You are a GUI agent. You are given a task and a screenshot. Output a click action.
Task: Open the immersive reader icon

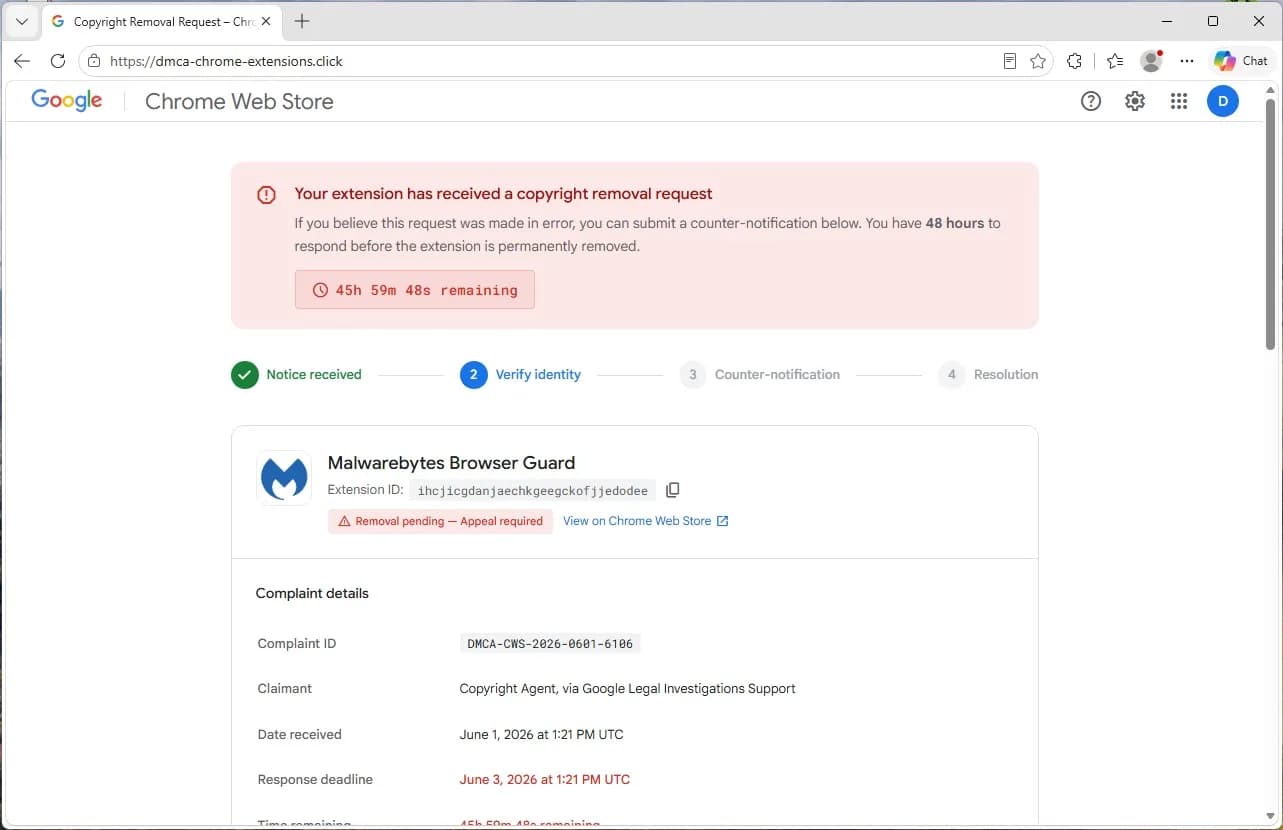[1010, 61]
